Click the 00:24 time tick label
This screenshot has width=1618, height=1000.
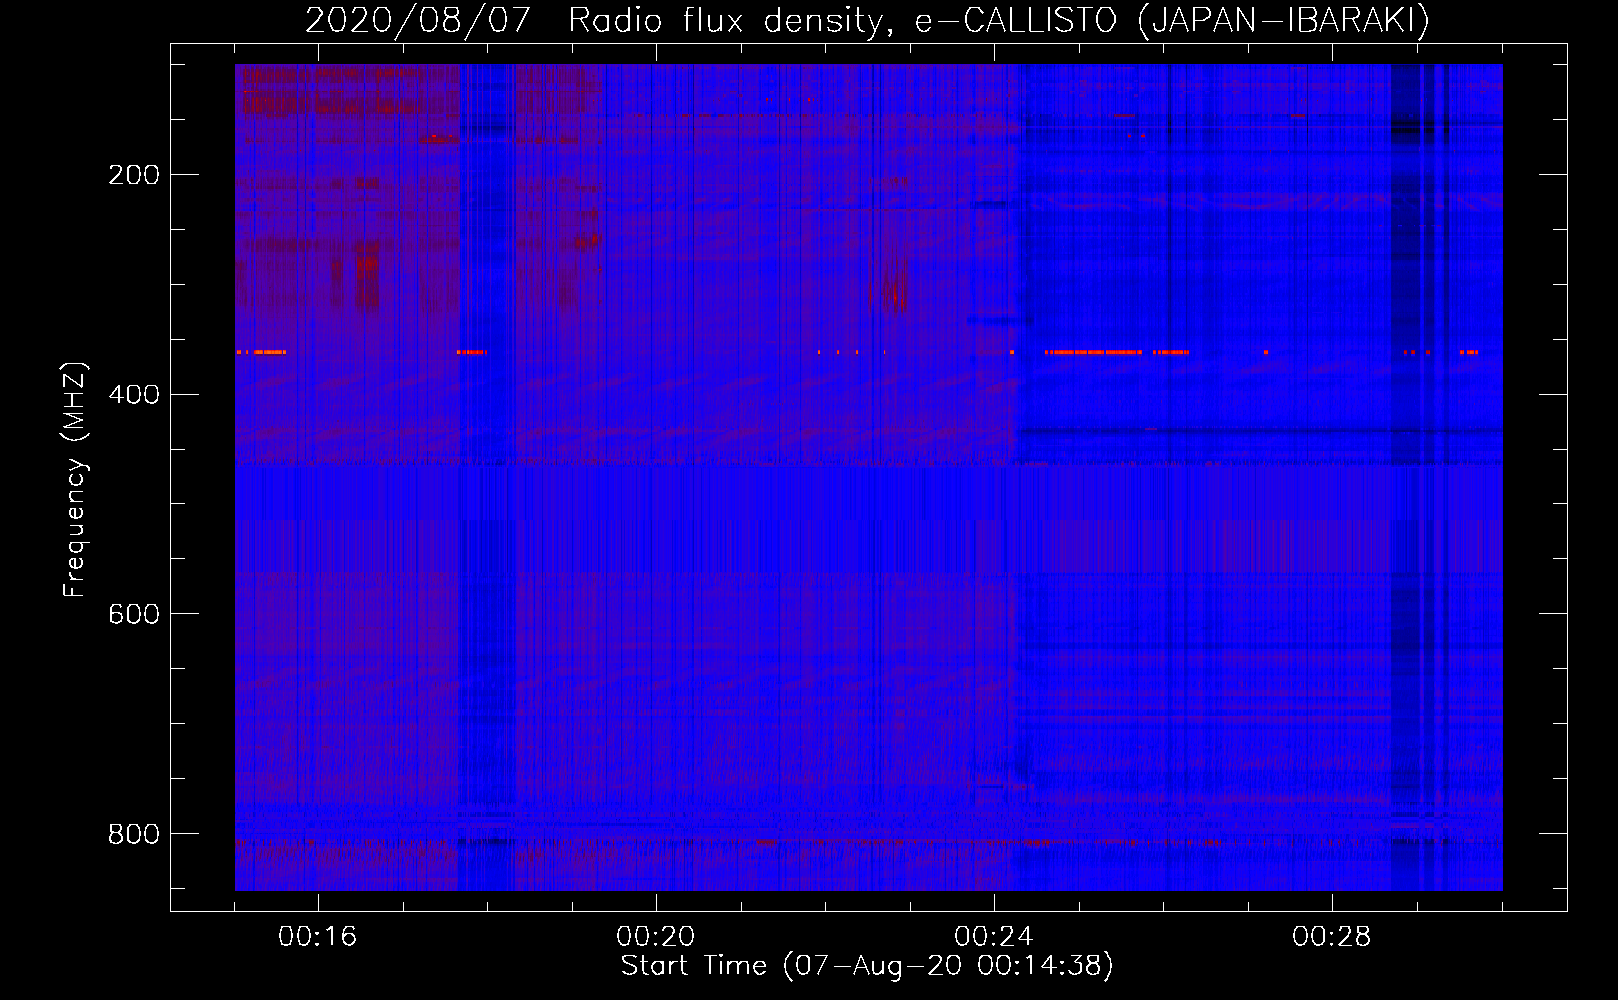[x=993, y=936]
